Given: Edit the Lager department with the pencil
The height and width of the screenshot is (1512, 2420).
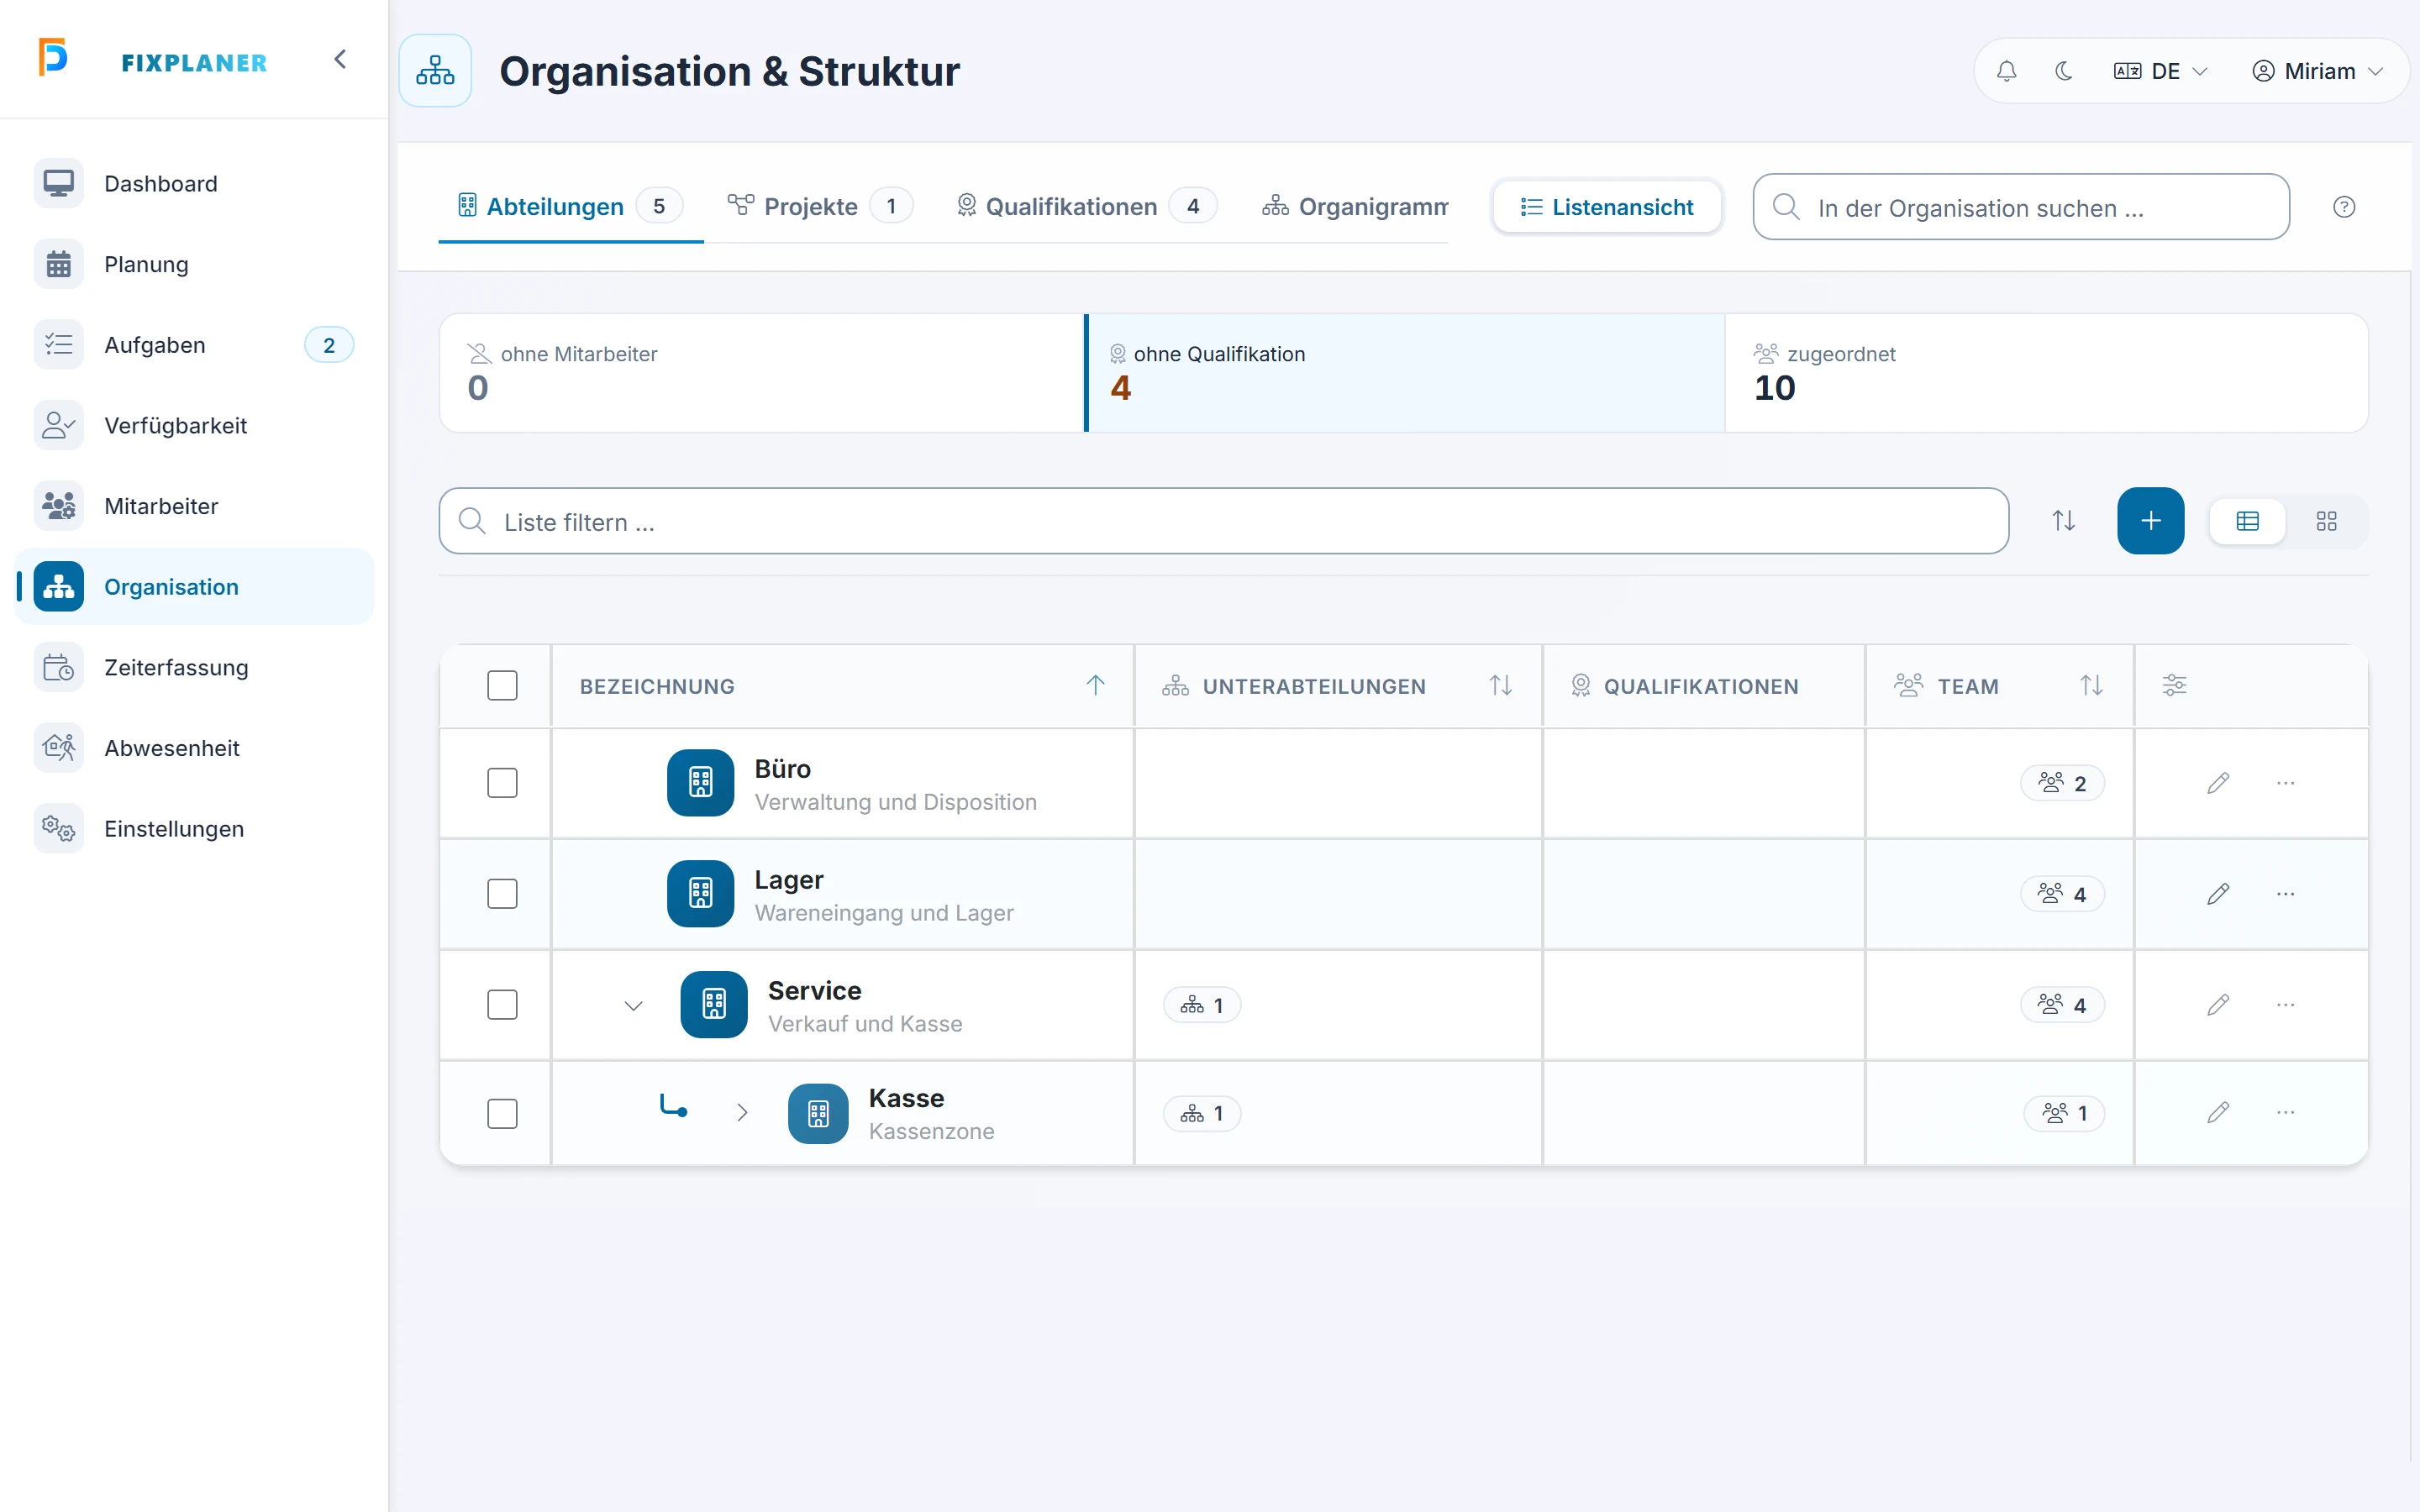Looking at the screenshot, I should (x=2218, y=894).
